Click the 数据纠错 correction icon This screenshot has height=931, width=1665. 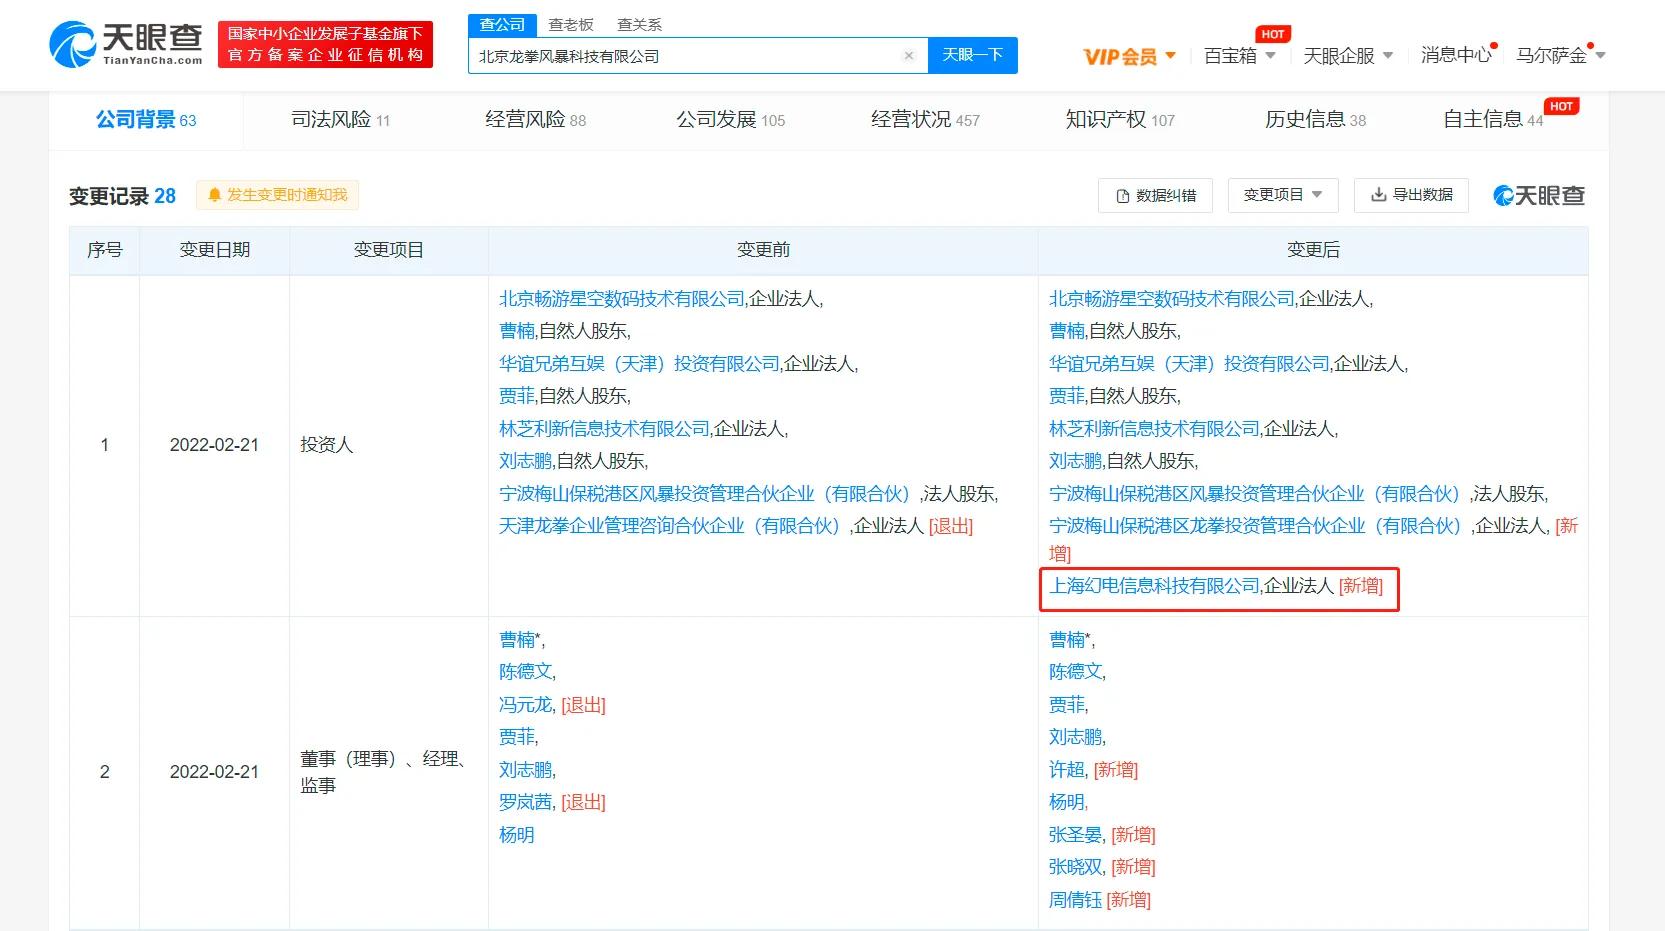[1120, 195]
